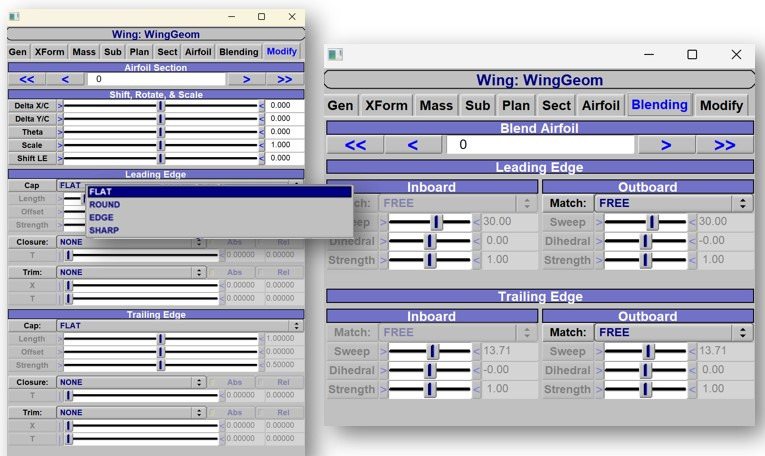Click the >> button under Blend Airfoil

click(x=724, y=145)
